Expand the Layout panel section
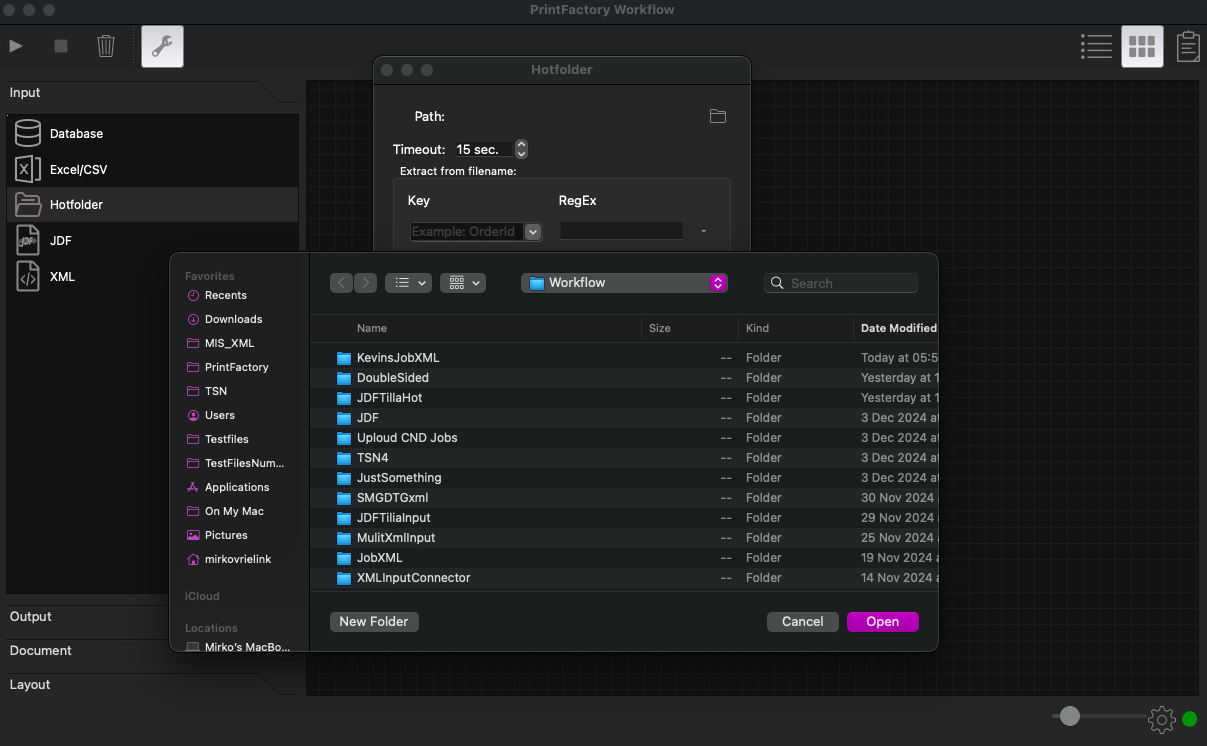Screen dimensions: 1207x746 [30, 685]
